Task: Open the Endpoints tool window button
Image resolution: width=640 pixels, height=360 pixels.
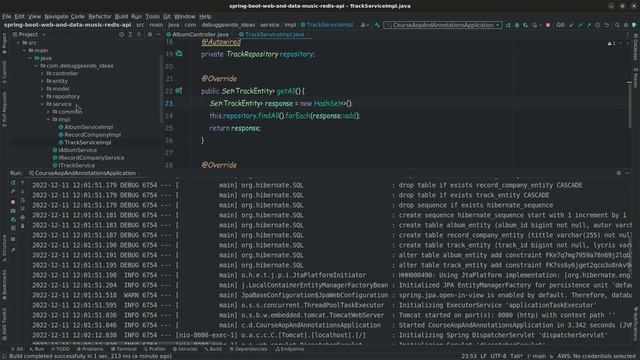Action: [289, 349]
